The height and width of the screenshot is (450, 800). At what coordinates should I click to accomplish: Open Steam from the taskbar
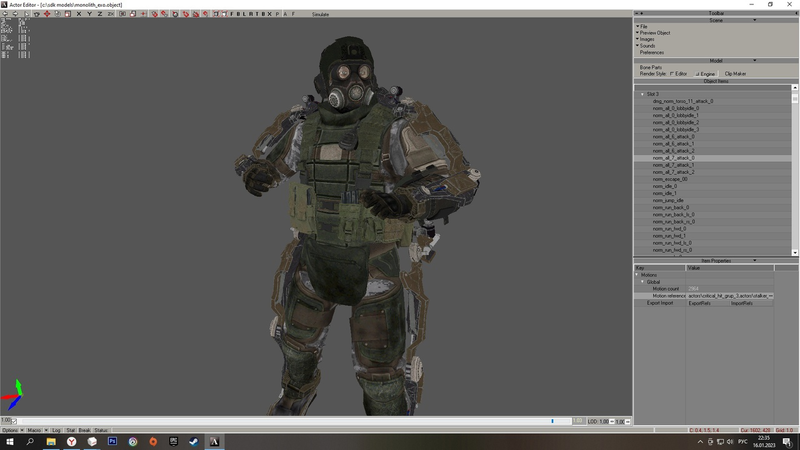[194, 442]
